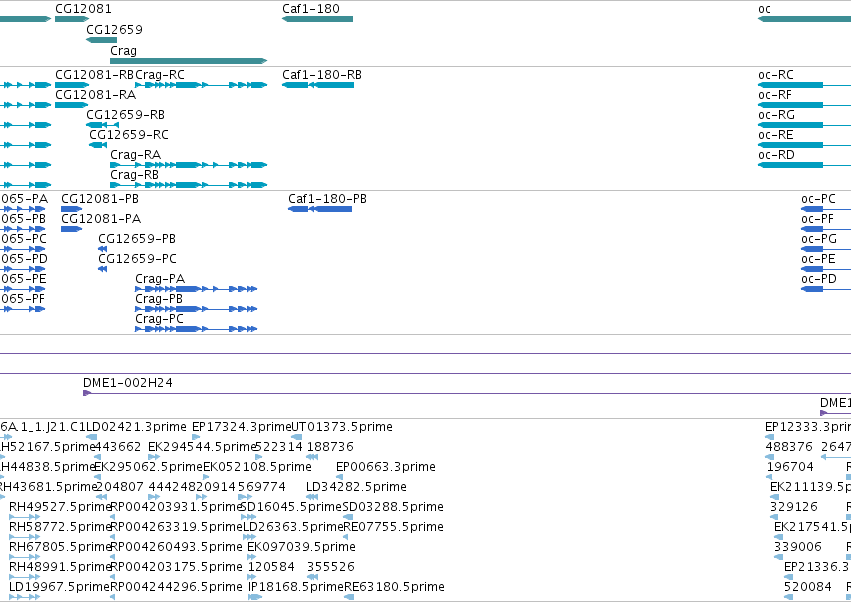Image resolution: width=851 pixels, height=602 pixels.
Task: Select the 569774 EST label
Action: [x=262, y=487]
